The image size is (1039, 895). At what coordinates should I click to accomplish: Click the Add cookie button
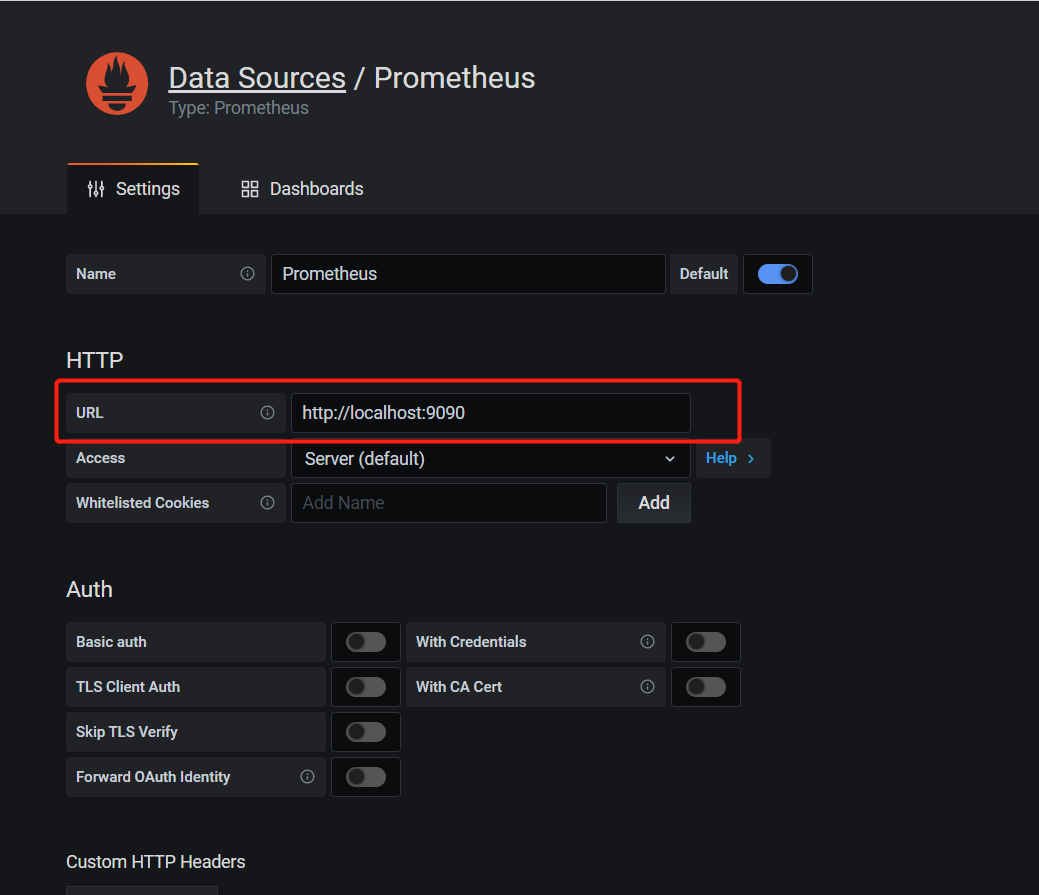tap(653, 503)
